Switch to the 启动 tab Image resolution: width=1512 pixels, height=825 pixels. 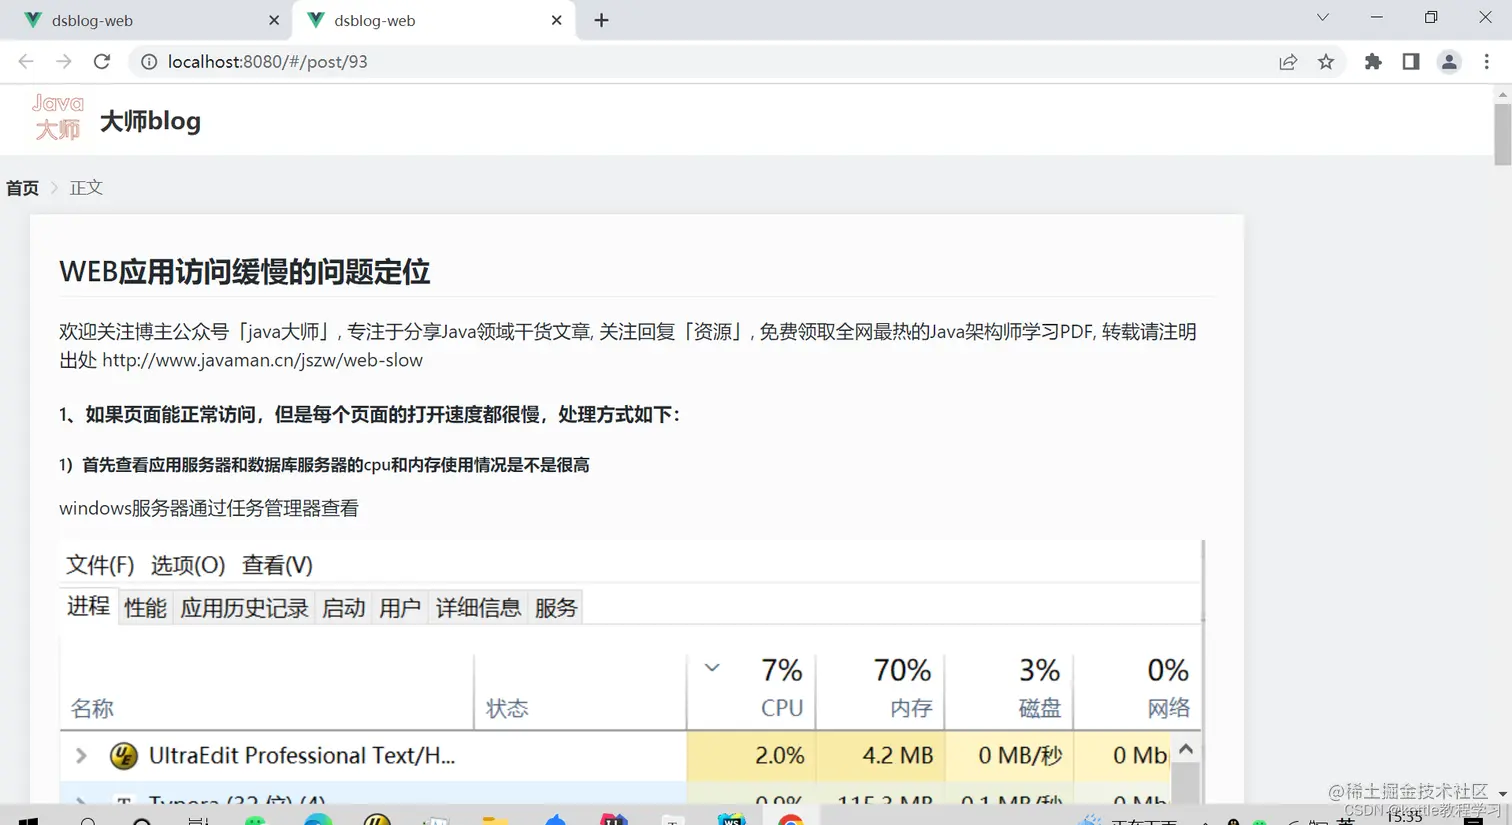[x=343, y=608]
